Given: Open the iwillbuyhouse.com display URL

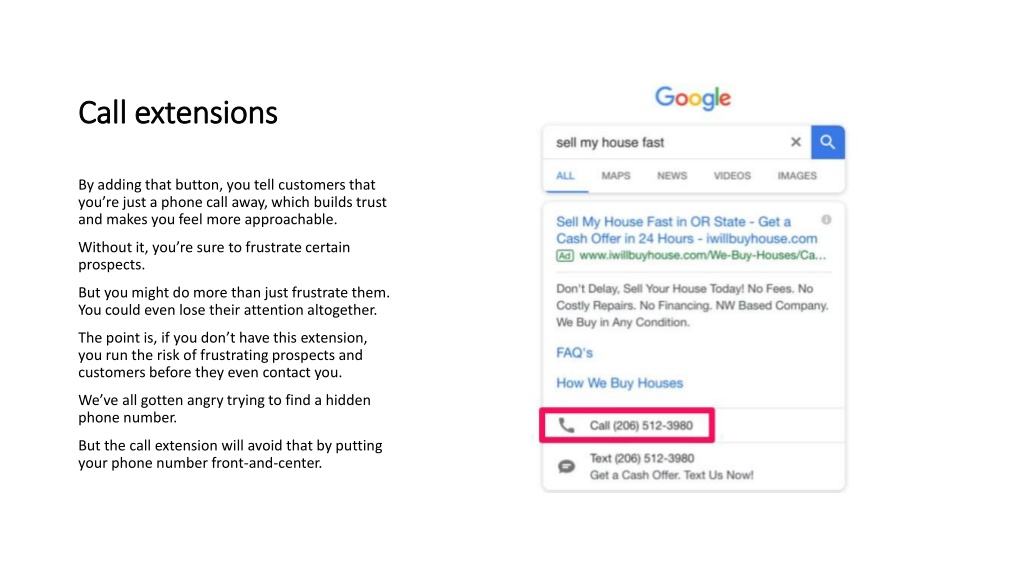Looking at the screenshot, I should click(x=702, y=255).
